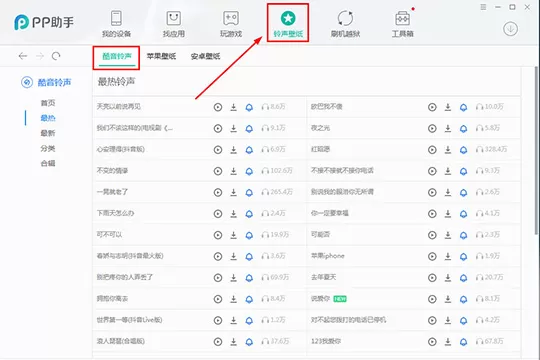Refresh the page with reload icon
This screenshot has height=360, width=540.
[x=56, y=56]
